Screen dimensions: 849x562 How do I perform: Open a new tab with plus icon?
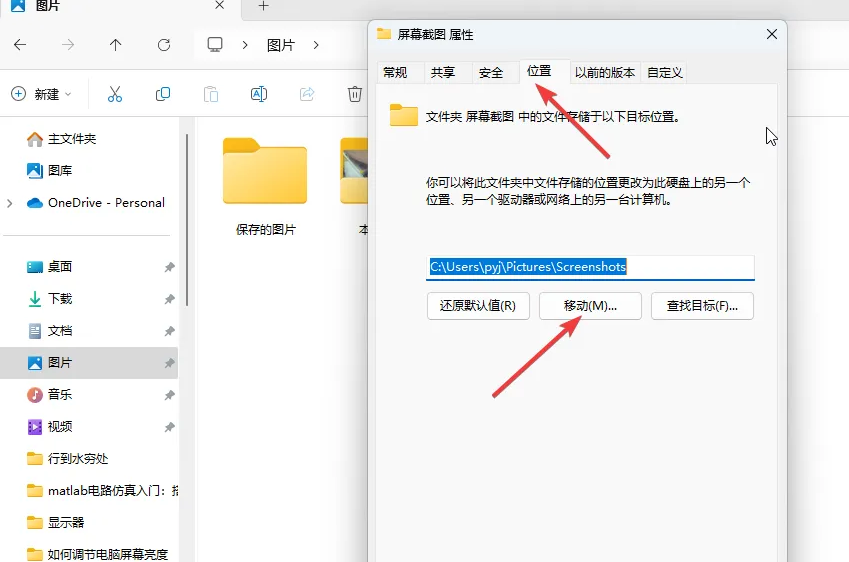(264, 6)
